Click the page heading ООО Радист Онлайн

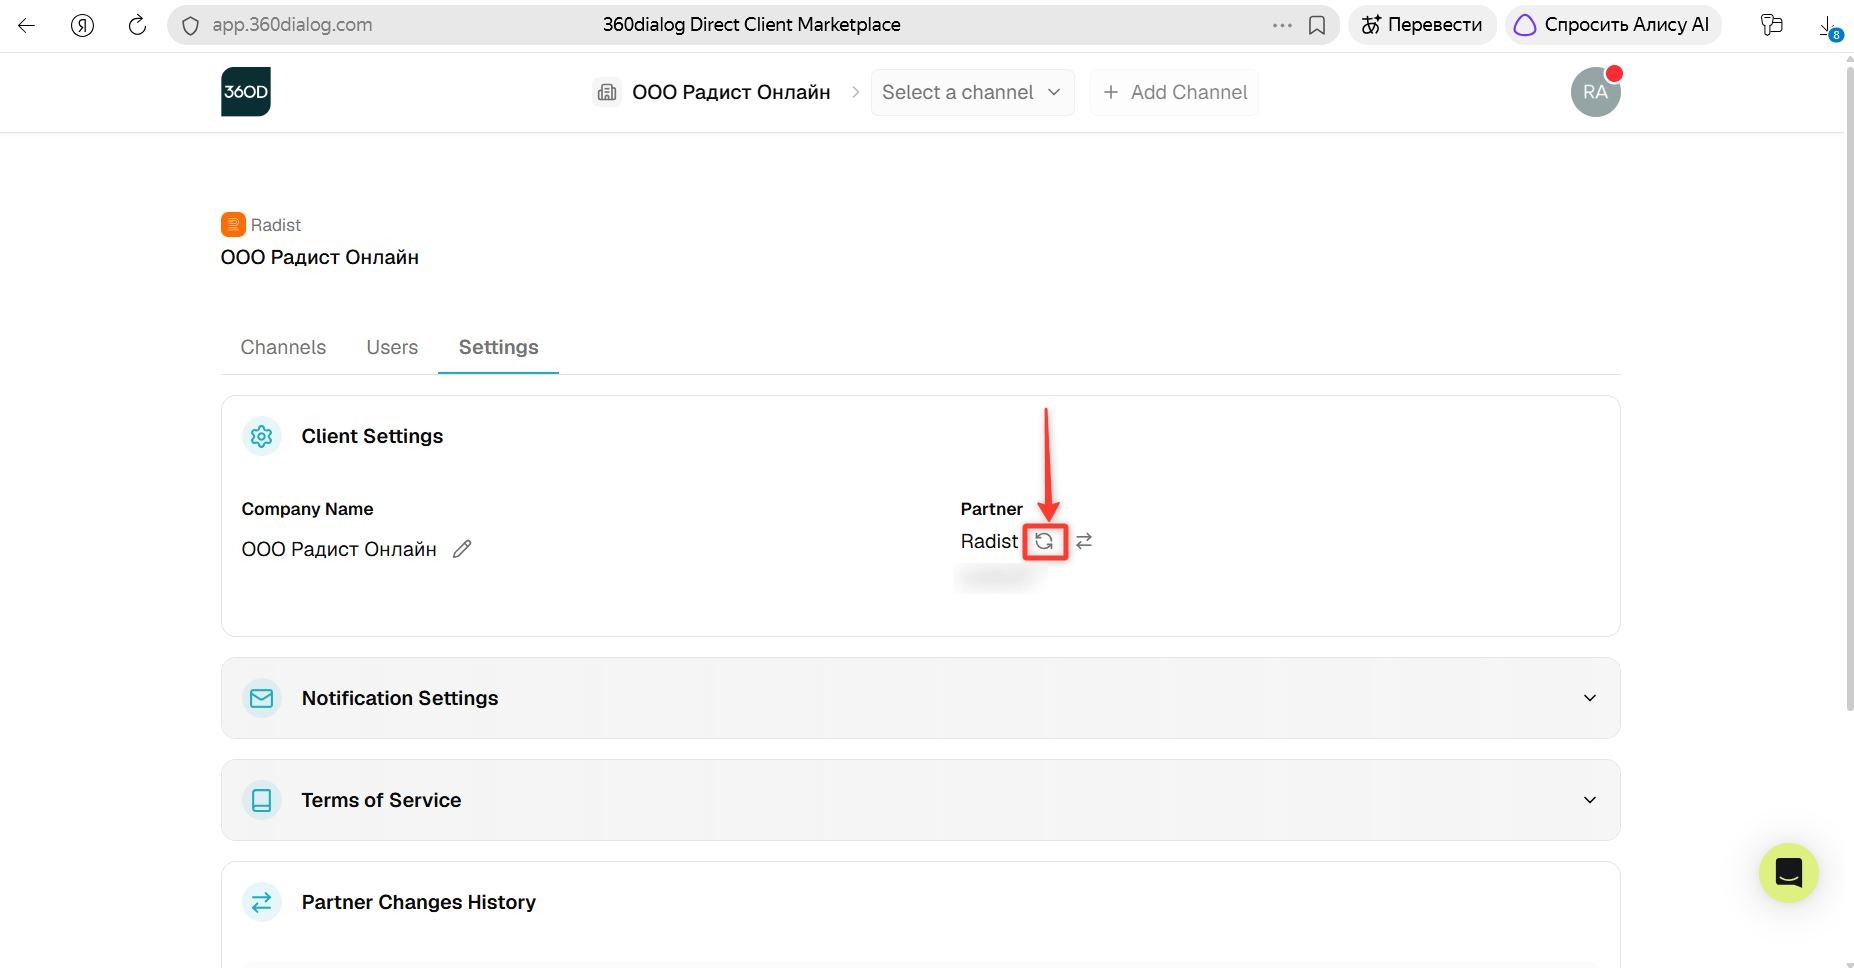tap(320, 257)
